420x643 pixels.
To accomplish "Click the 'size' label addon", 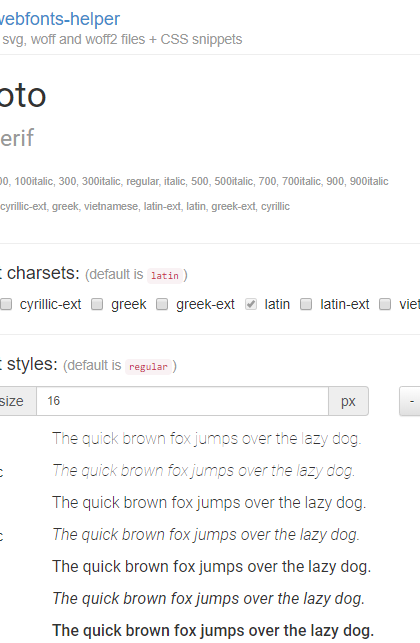I will (x=14, y=401).
